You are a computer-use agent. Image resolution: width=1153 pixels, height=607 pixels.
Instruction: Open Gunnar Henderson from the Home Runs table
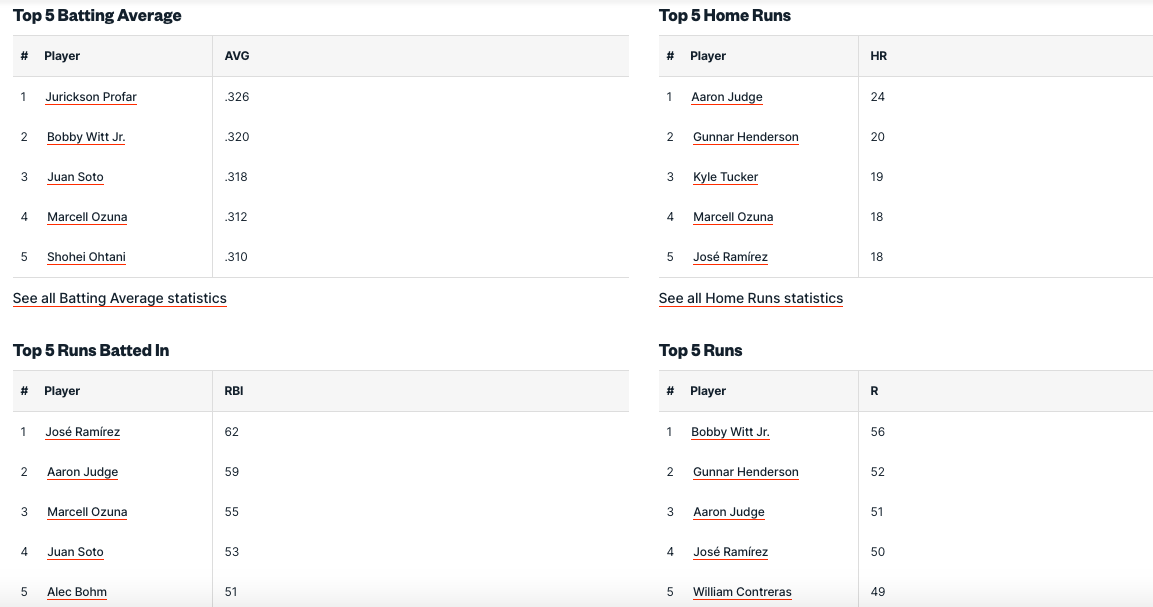click(x=745, y=137)
